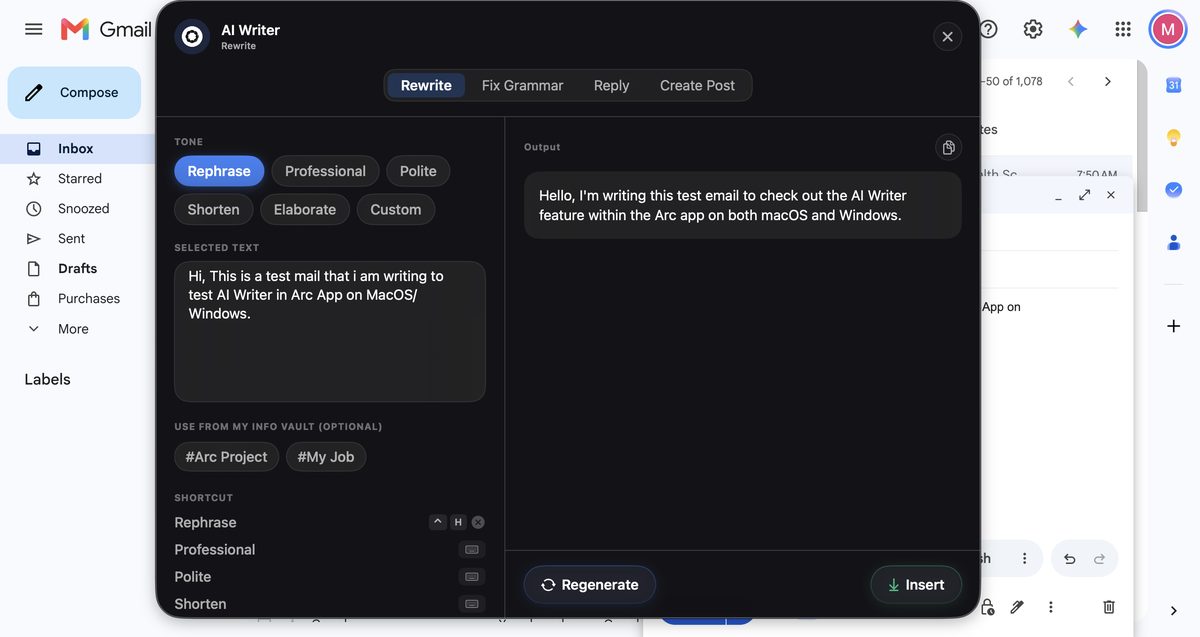
Task: Open the Tasks side panel
Action: point(1174,189)
